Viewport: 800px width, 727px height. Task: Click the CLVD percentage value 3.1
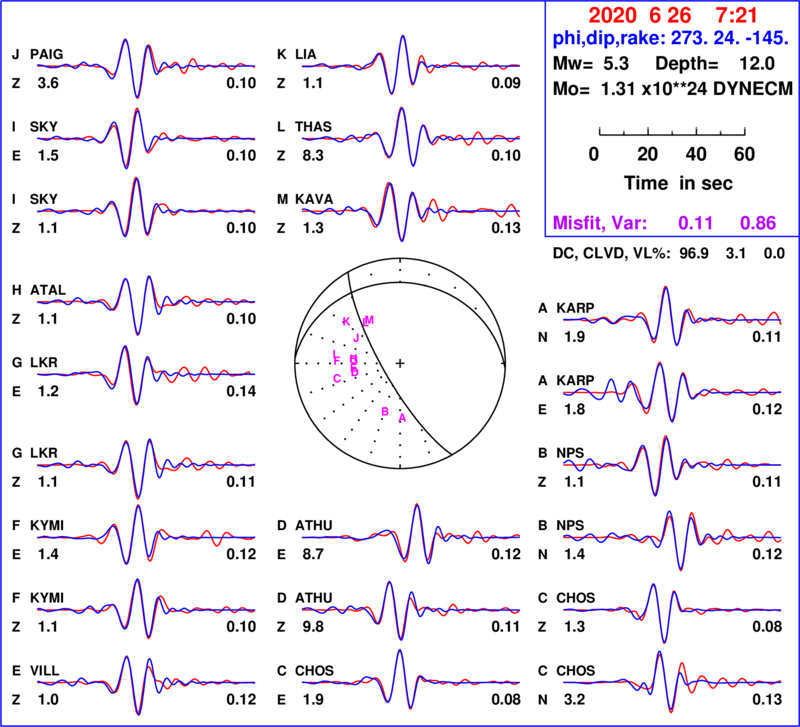[x=735, y=254]
